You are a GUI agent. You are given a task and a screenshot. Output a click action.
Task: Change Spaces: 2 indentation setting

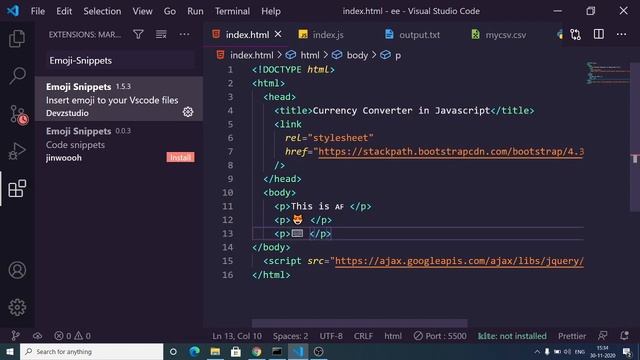click(x=291, y=336)
